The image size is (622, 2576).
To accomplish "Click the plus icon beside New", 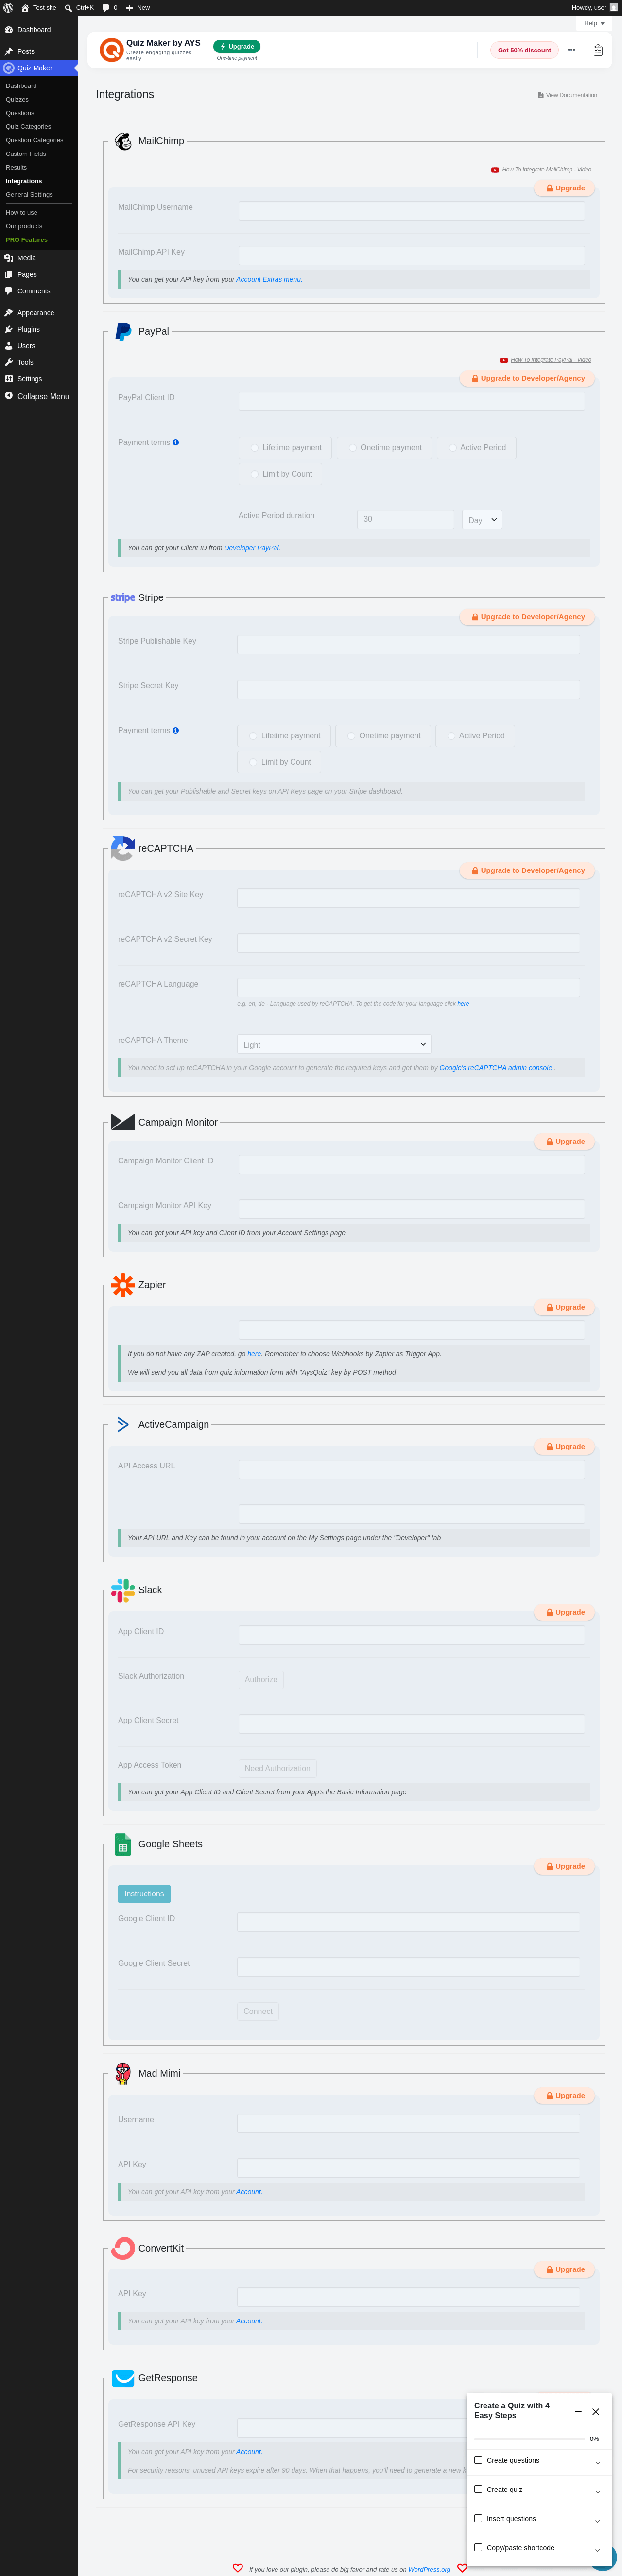I will coord(129,8).
